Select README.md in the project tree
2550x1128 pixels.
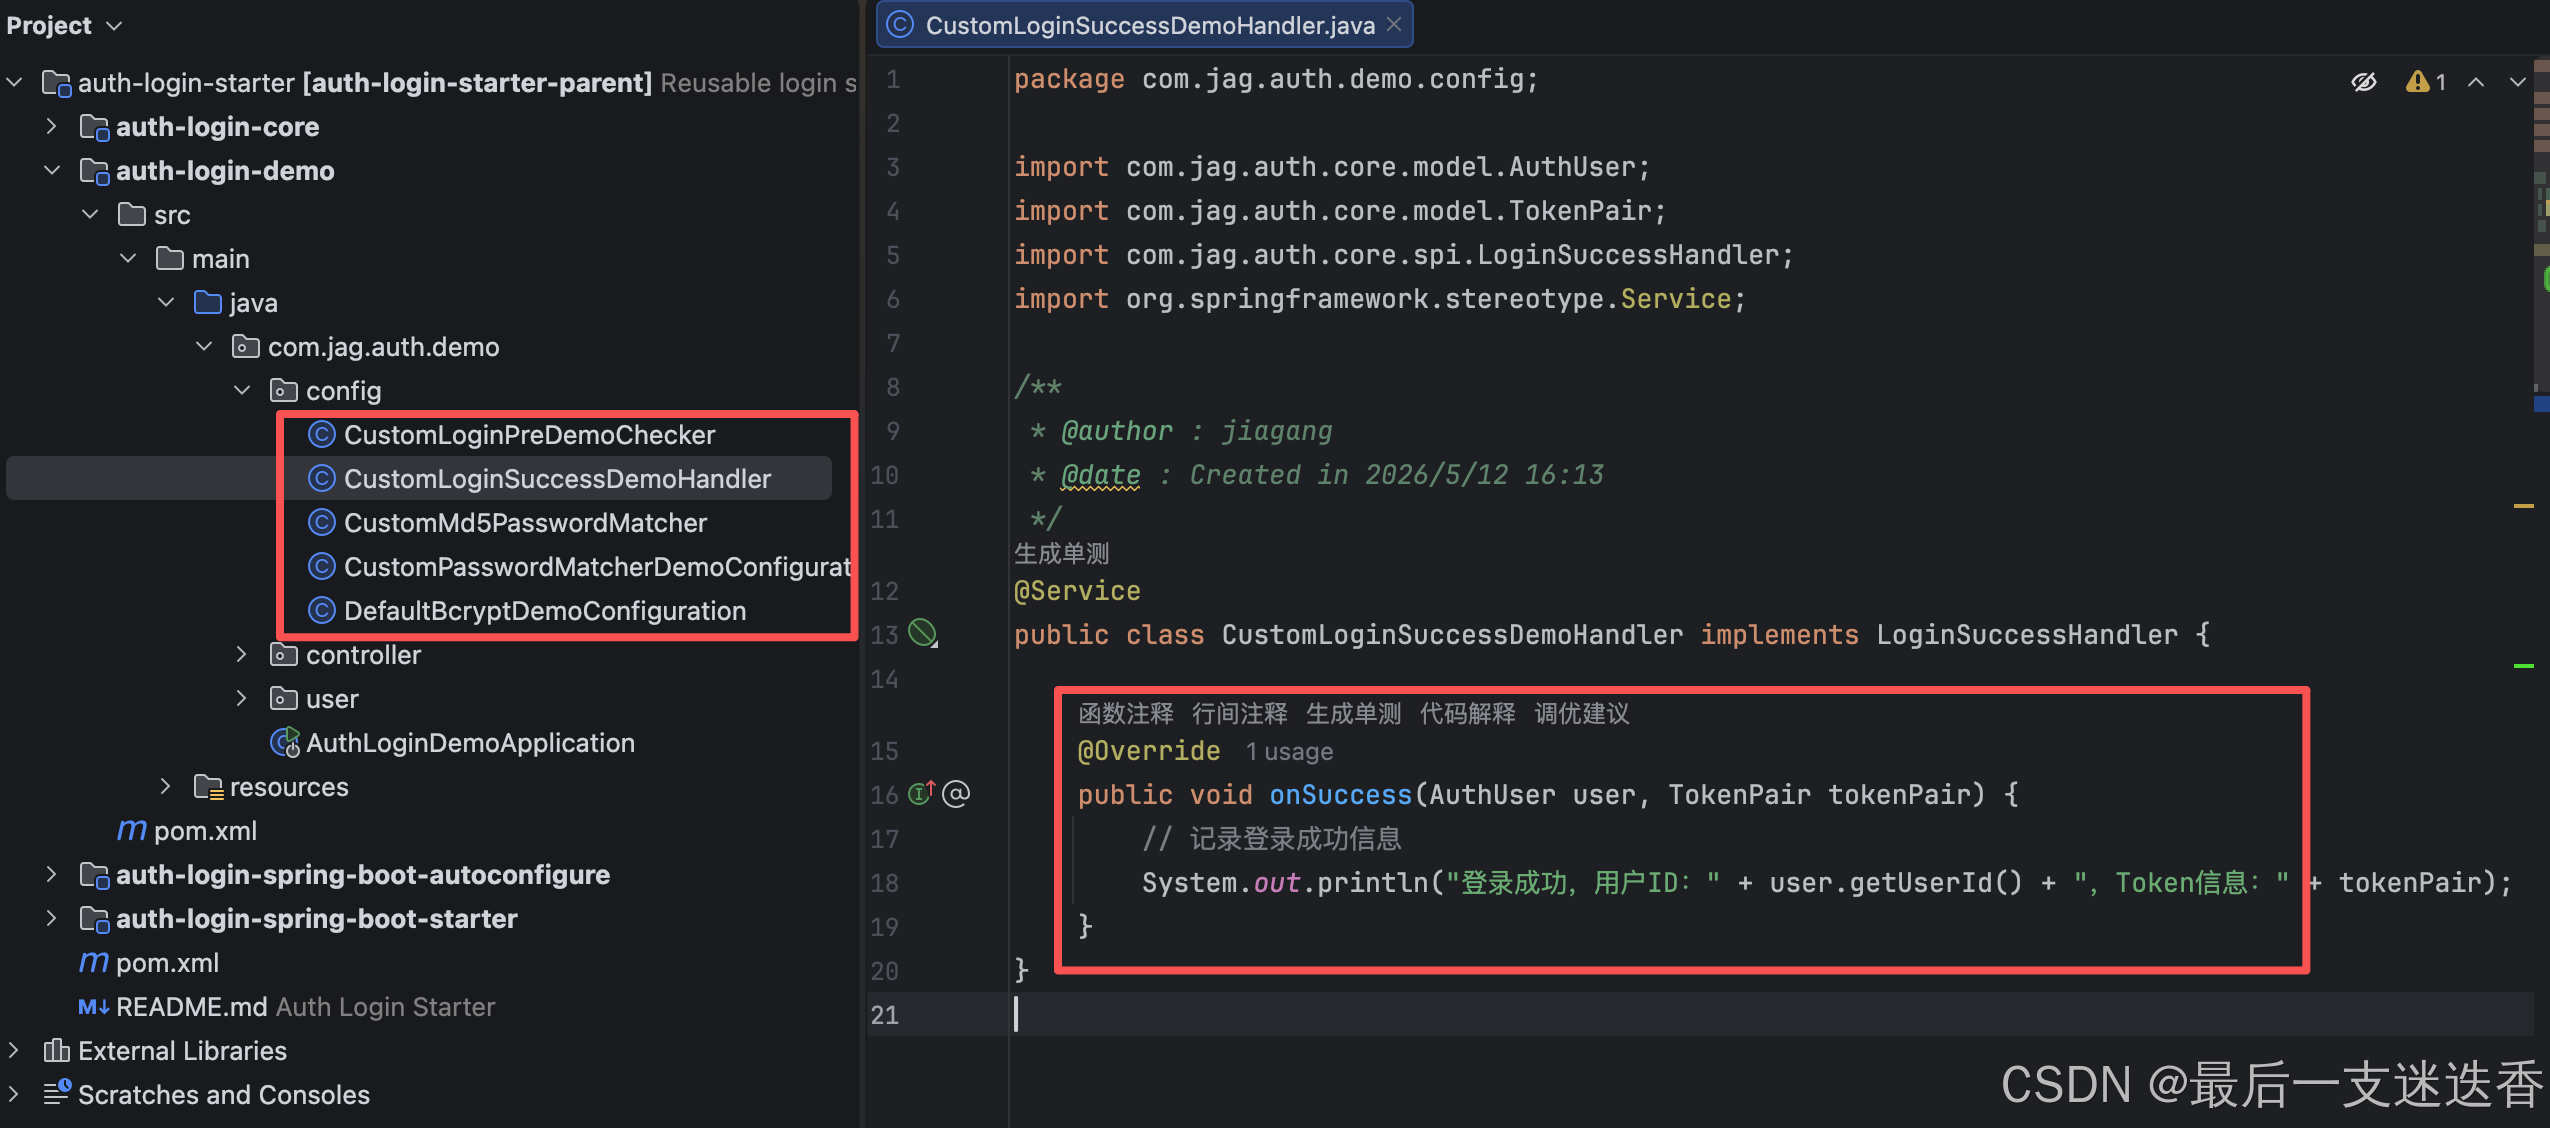(192, 1007)
